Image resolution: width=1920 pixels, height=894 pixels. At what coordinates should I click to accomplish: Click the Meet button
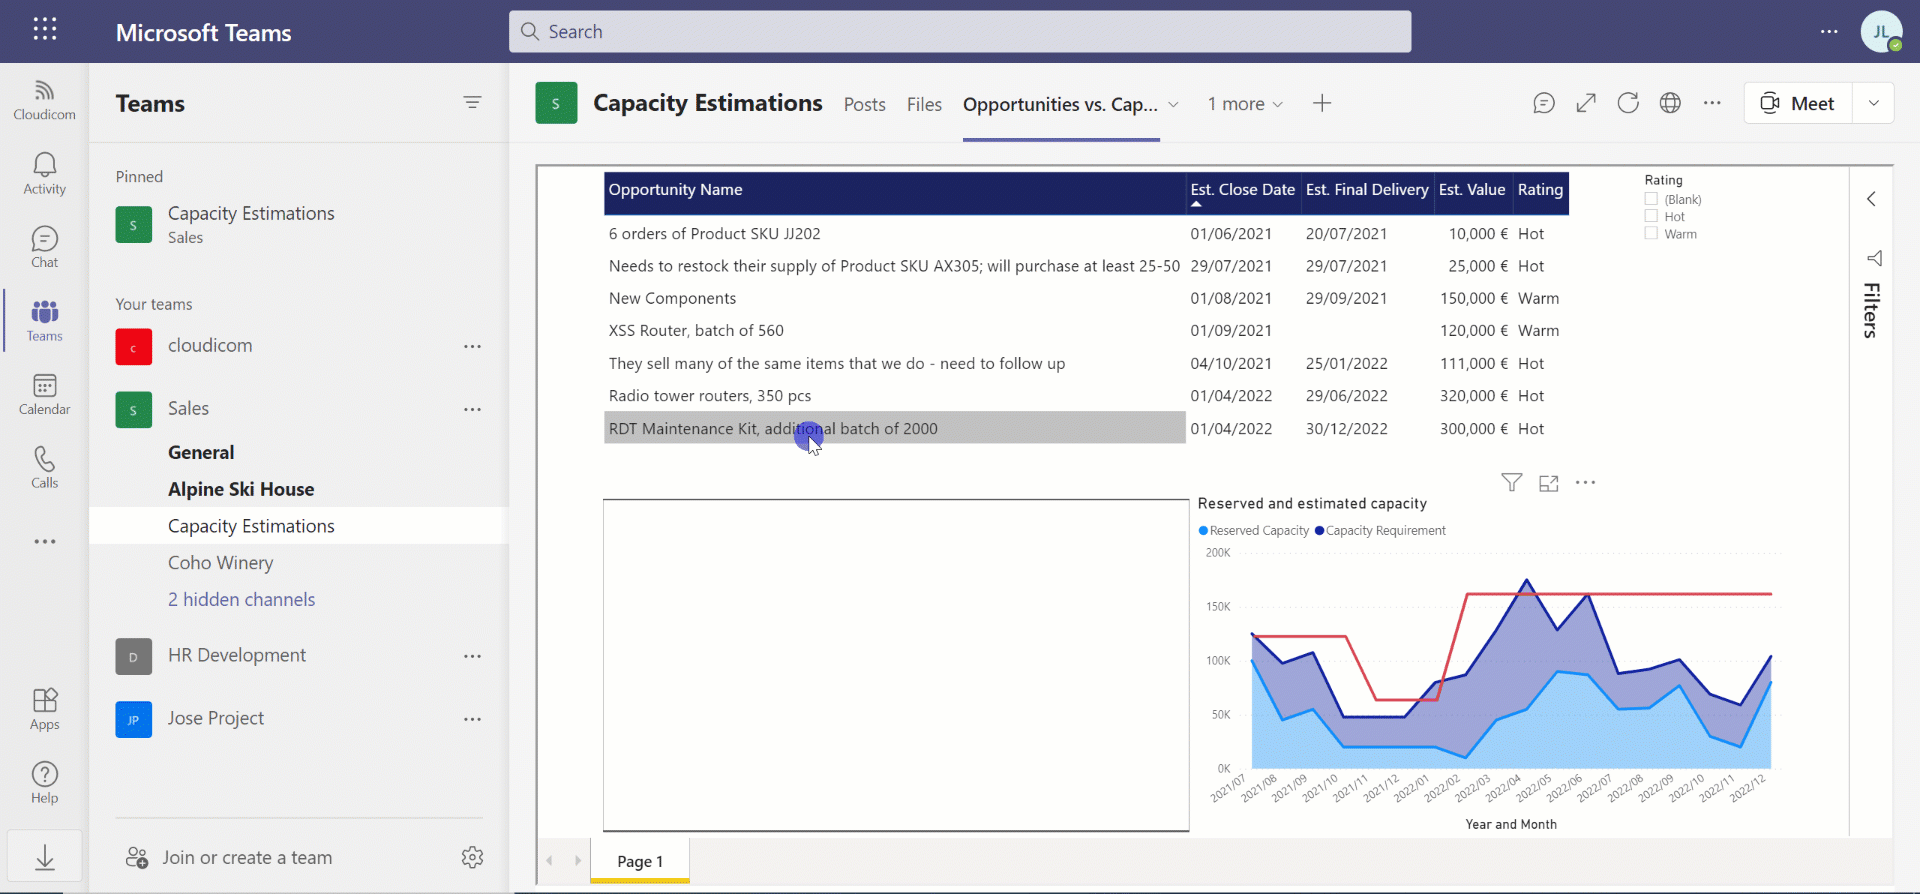tap(1798, 103)
